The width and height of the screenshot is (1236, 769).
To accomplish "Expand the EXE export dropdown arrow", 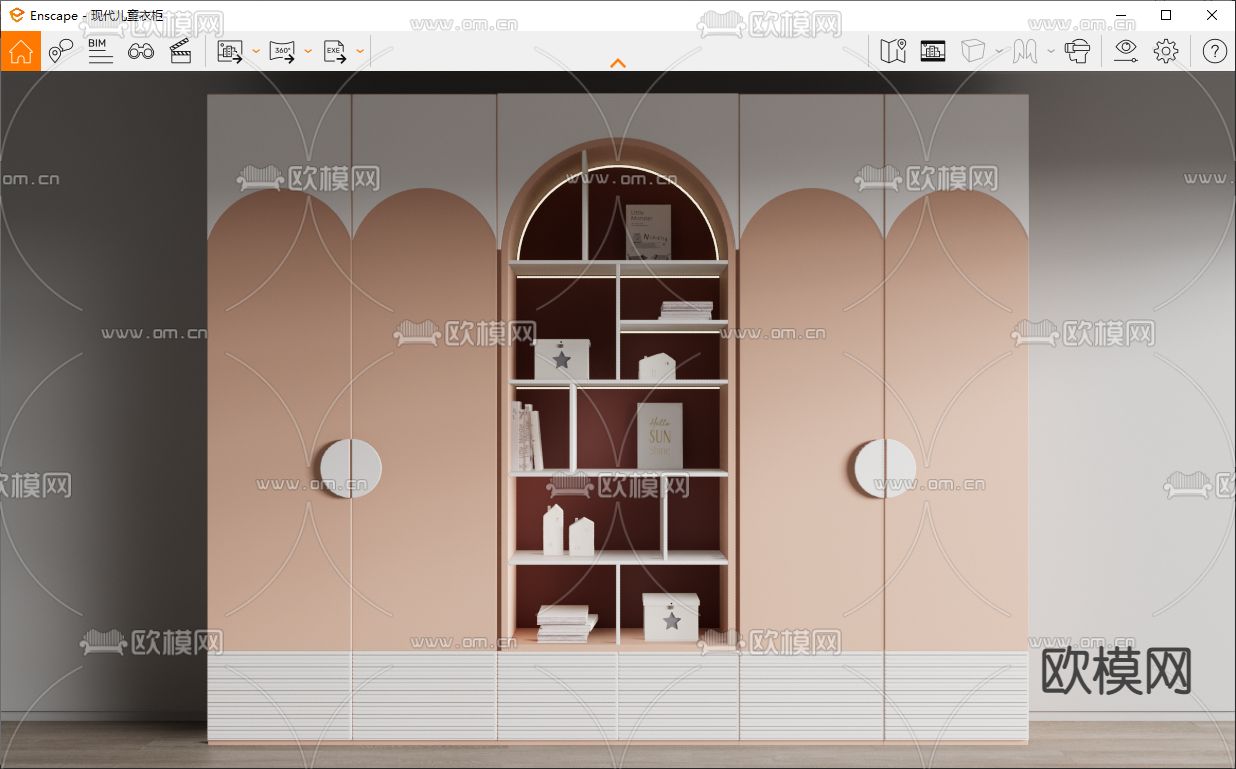I will click(x=360, y=51).
